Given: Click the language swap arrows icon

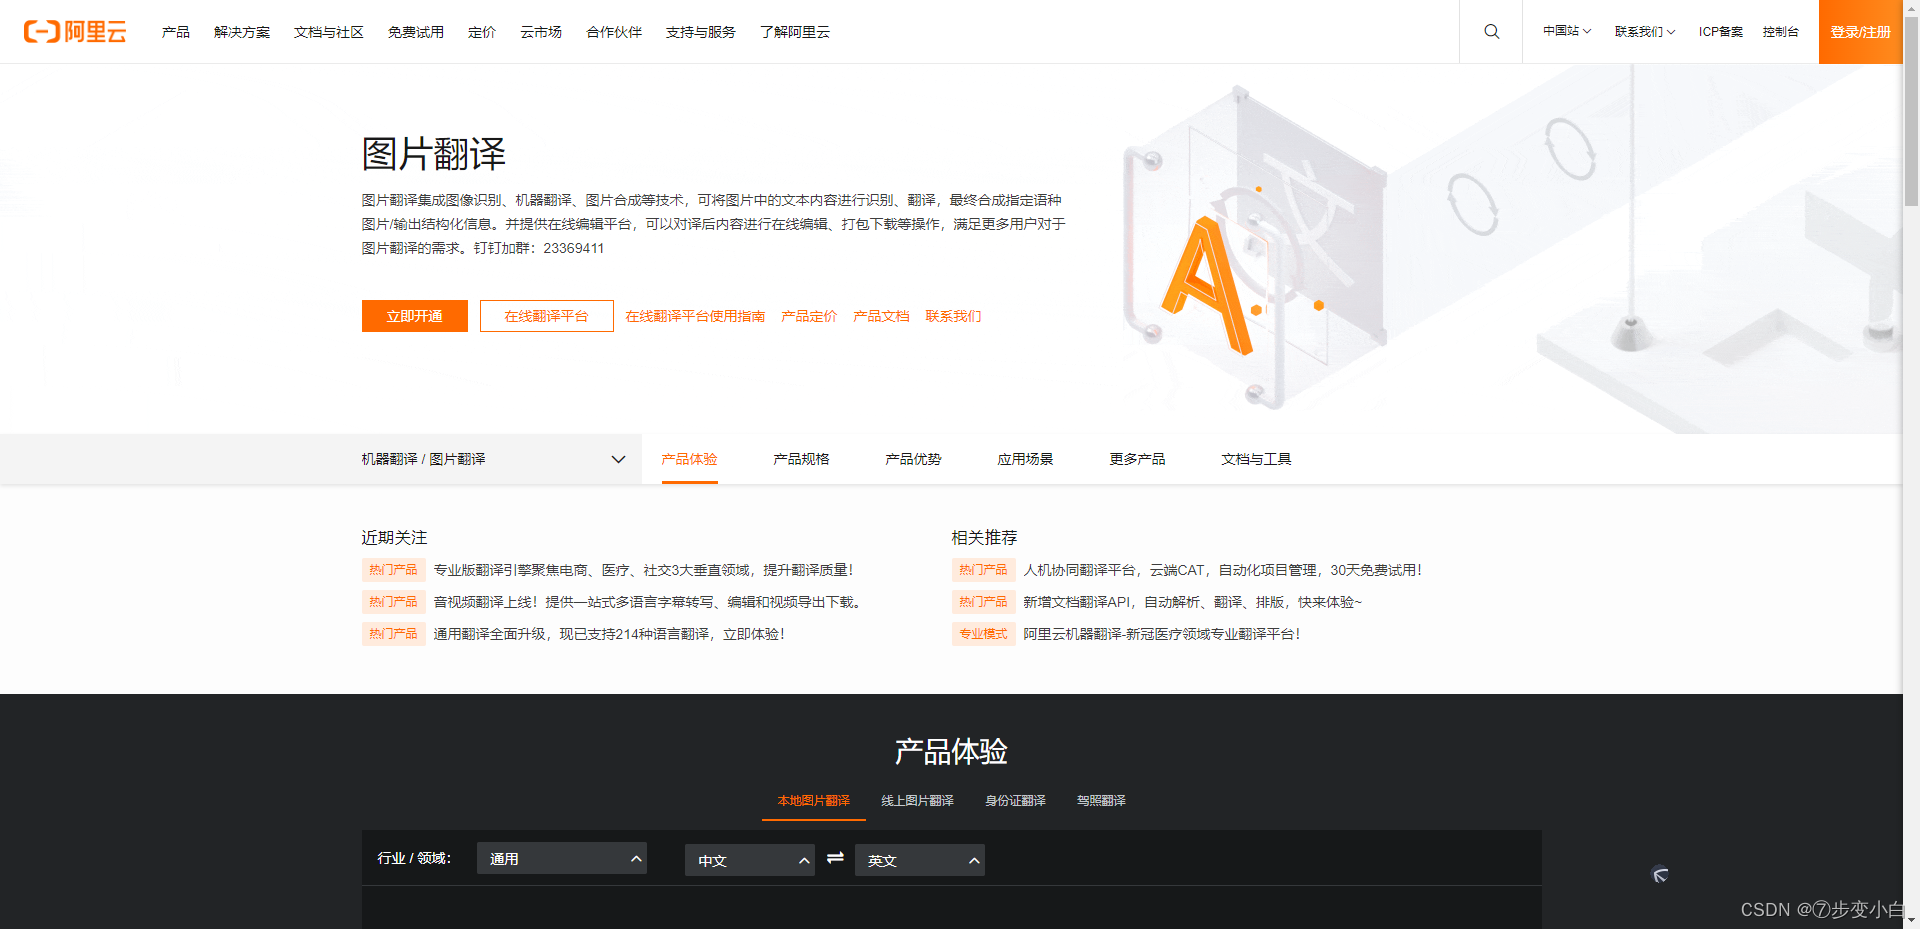Looking at the screenshot, I should pyautogui.click(x=835, y=858).
